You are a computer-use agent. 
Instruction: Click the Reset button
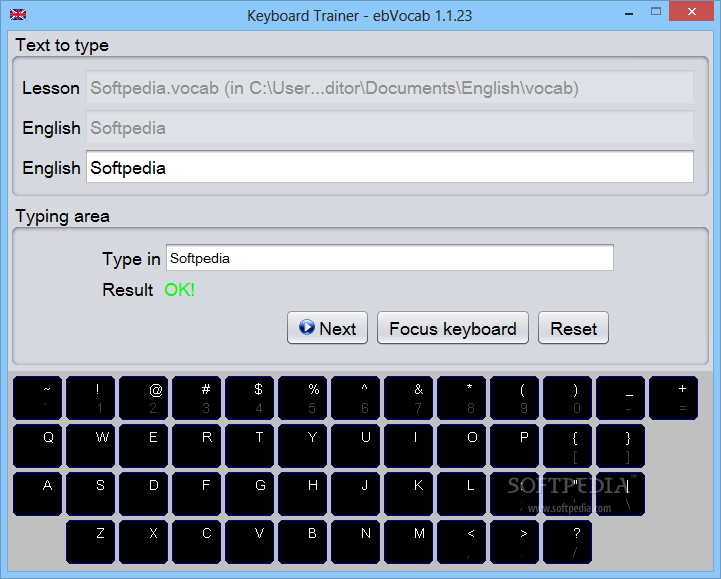pyautogui.click(x=573, y=328)
